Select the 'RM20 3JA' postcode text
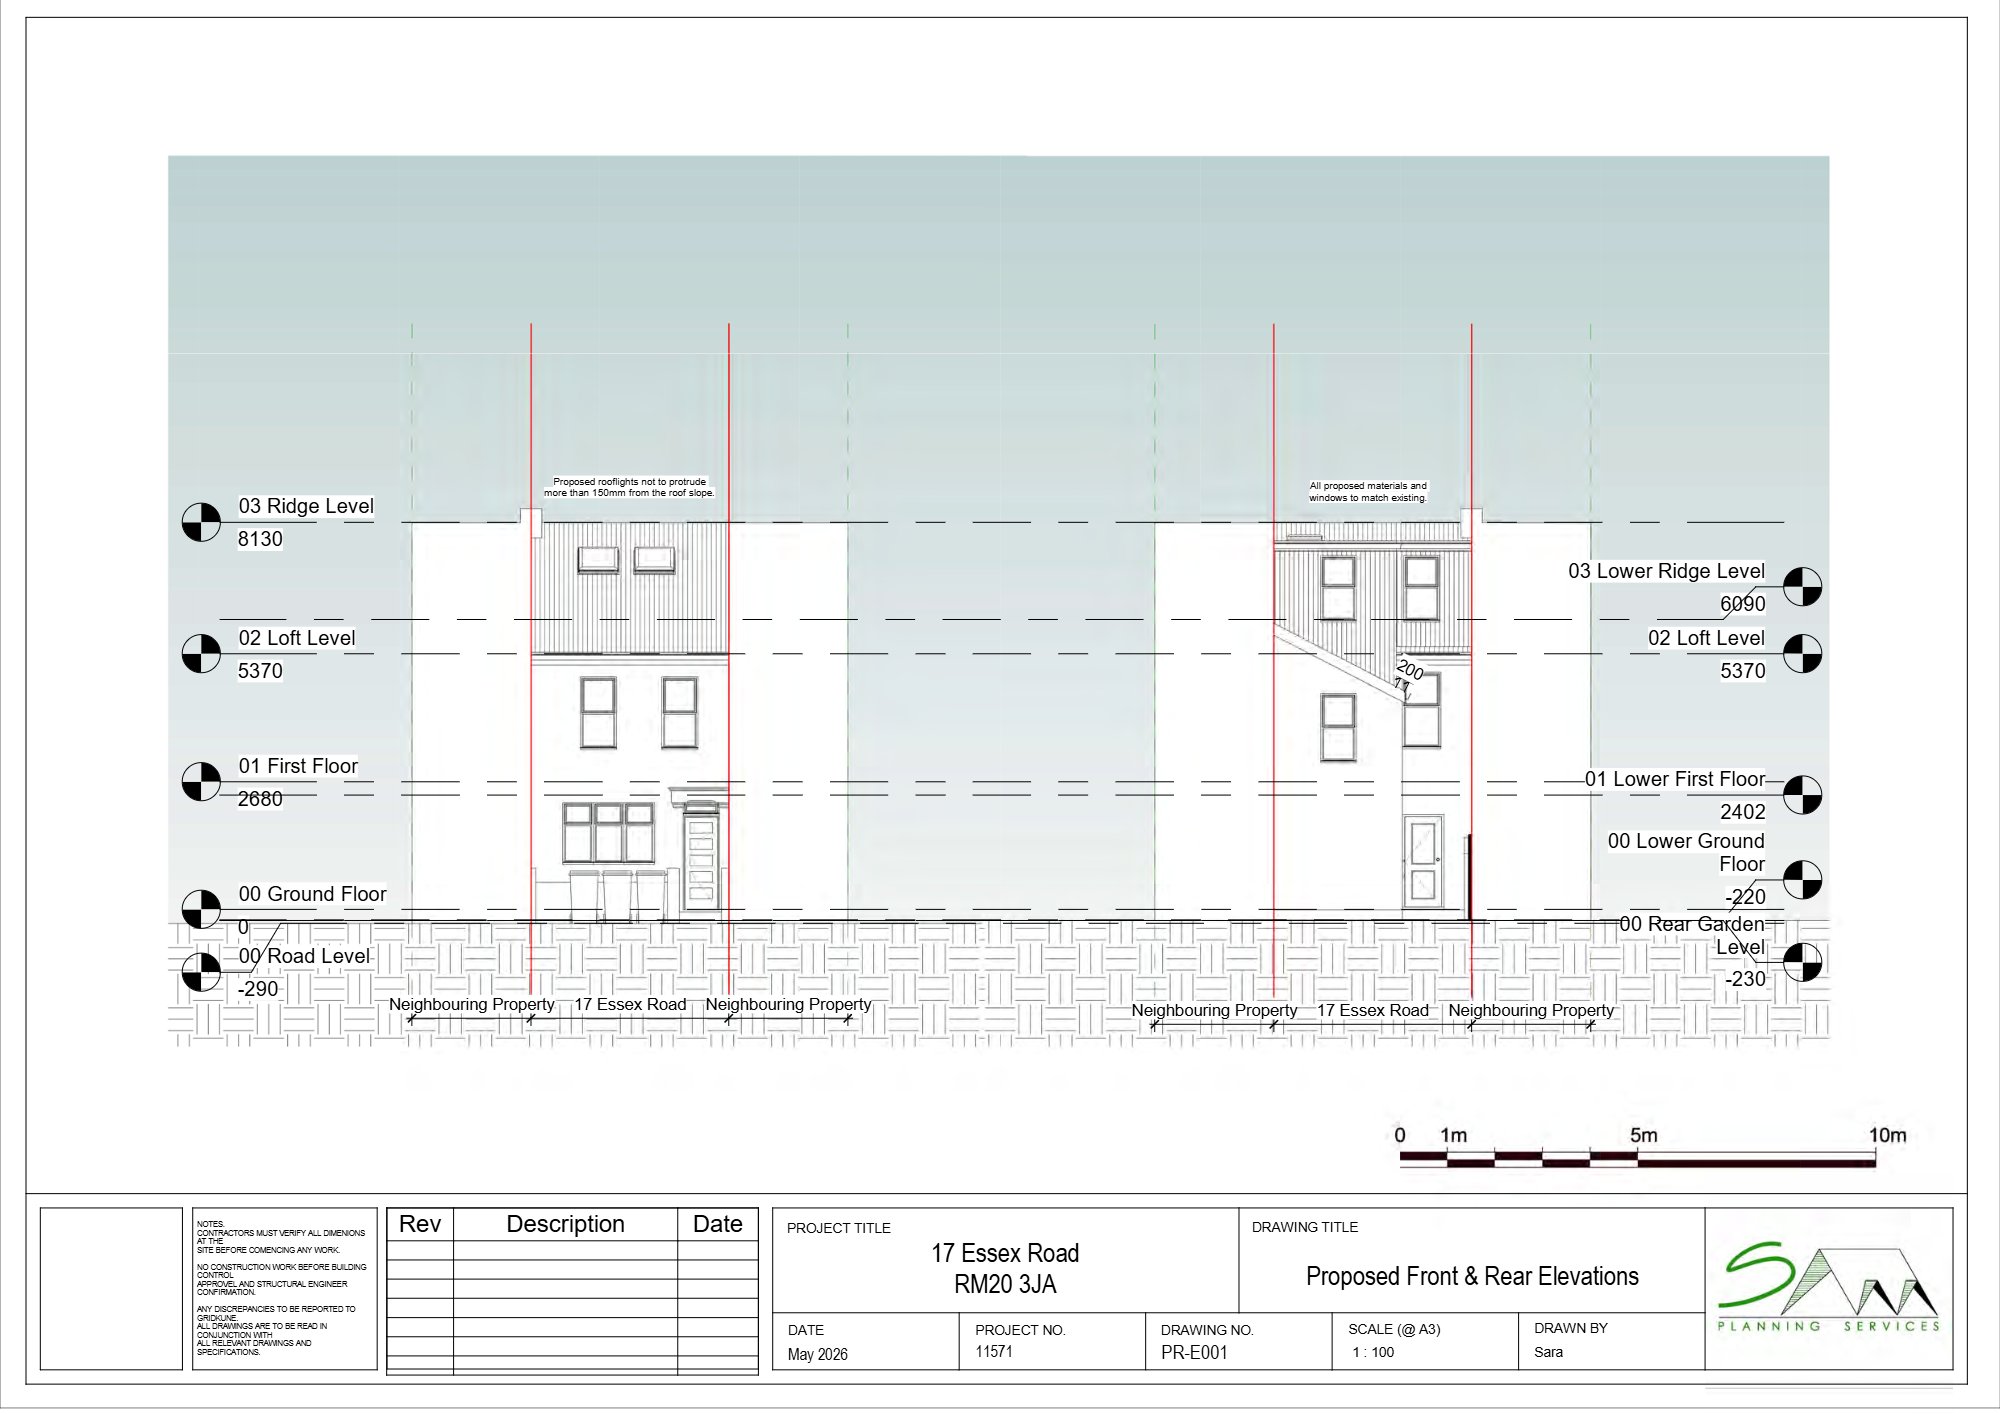Viewport: 2000px width, 1414px height. [x=1005, y=1284]
